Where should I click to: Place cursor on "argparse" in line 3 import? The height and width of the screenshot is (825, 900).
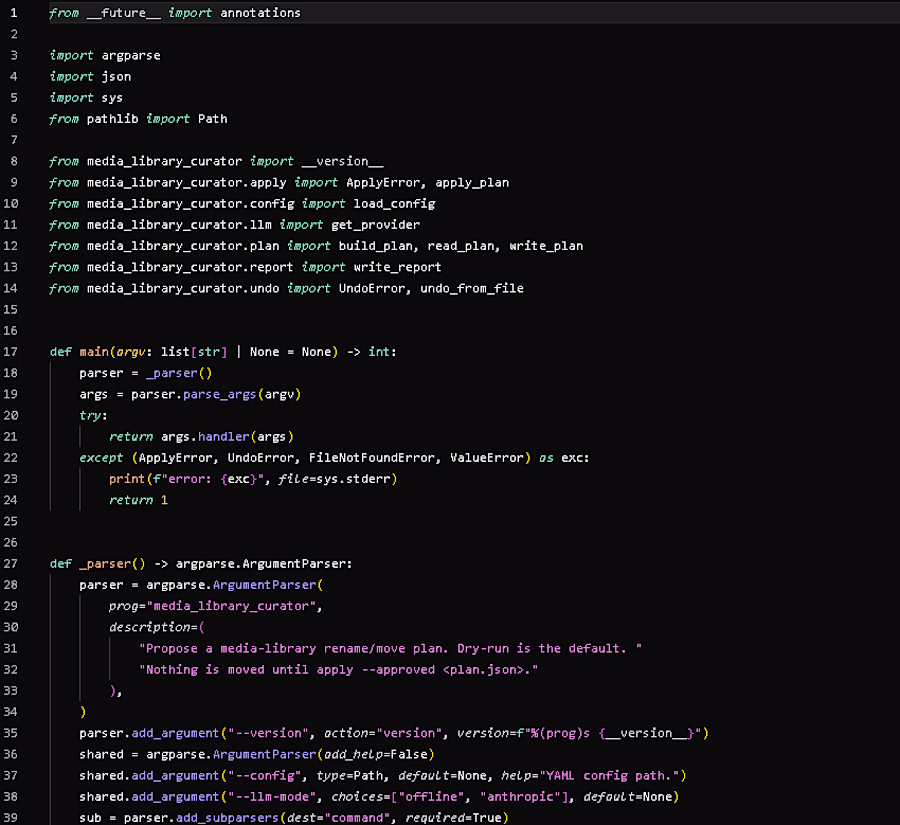[x=131, y=55]
